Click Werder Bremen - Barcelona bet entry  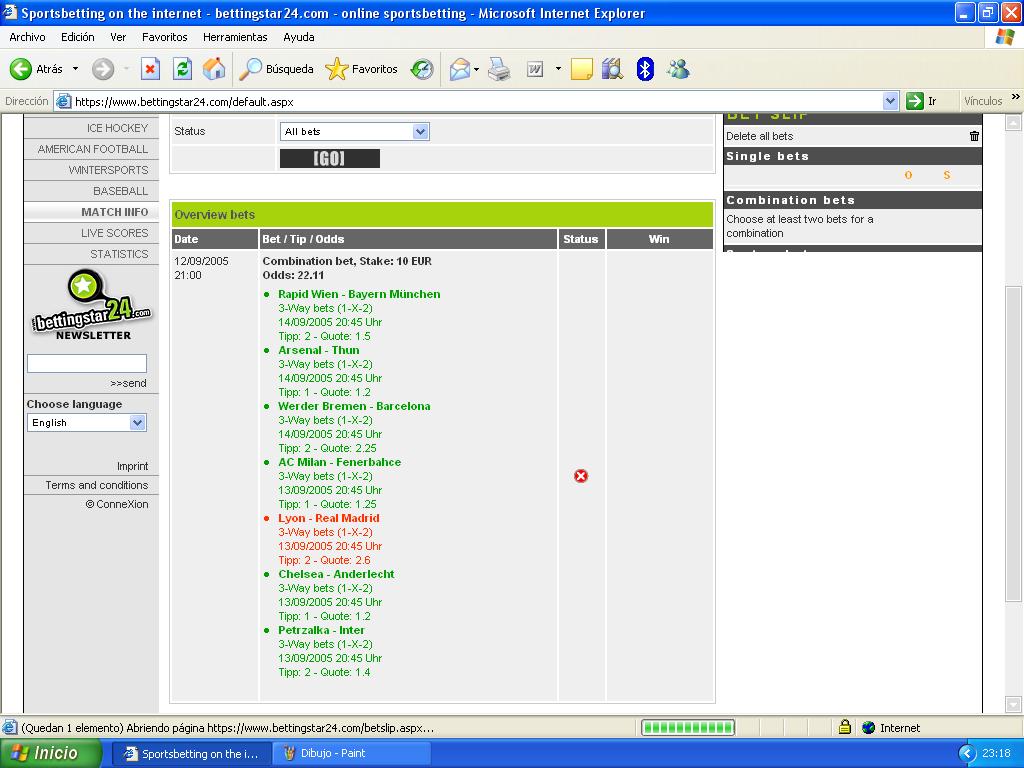354,406
